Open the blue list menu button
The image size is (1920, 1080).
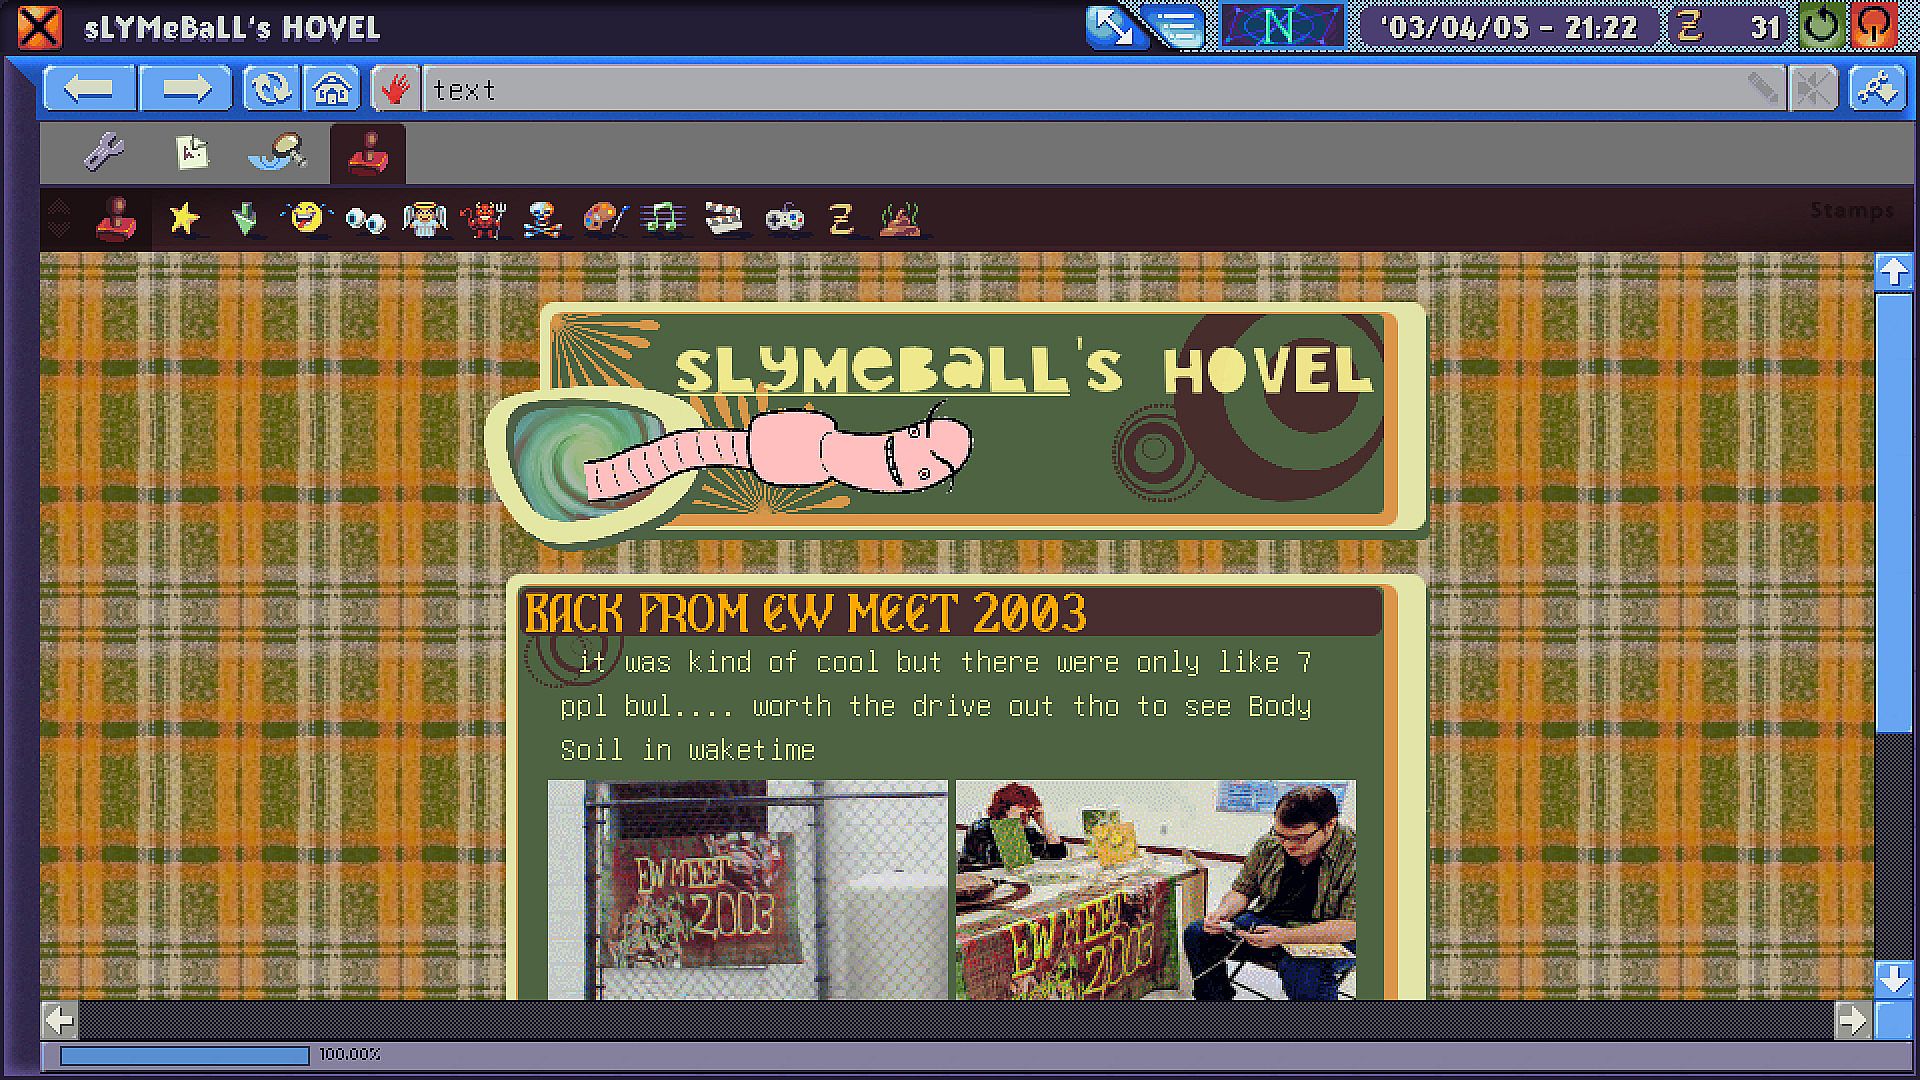[x=1179, y=26]
